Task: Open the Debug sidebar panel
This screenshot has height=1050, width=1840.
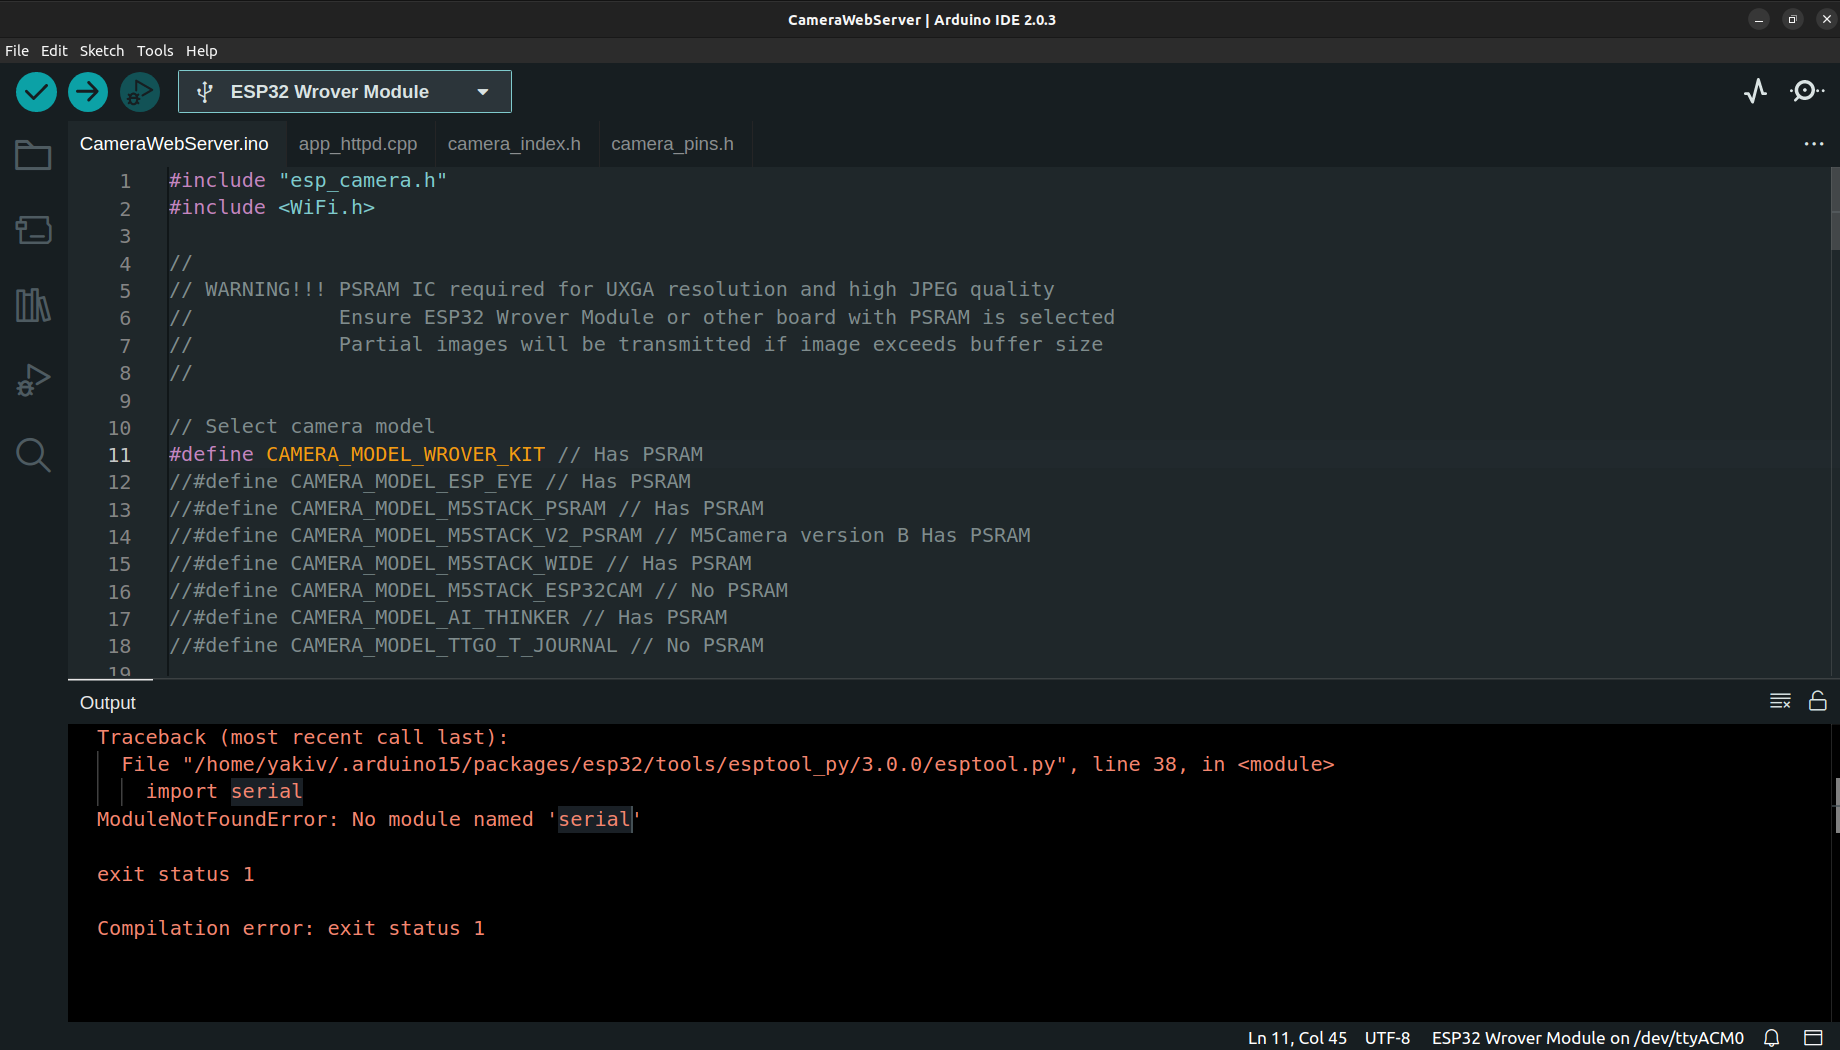Action: (x=33, y=380)
